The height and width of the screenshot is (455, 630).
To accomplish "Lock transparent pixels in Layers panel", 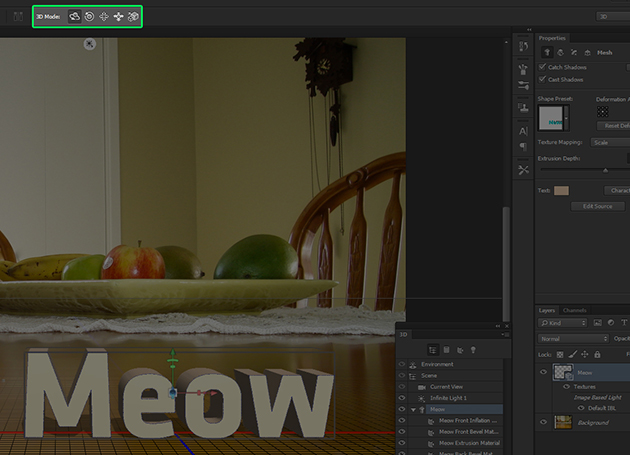I will click(560, 355).
